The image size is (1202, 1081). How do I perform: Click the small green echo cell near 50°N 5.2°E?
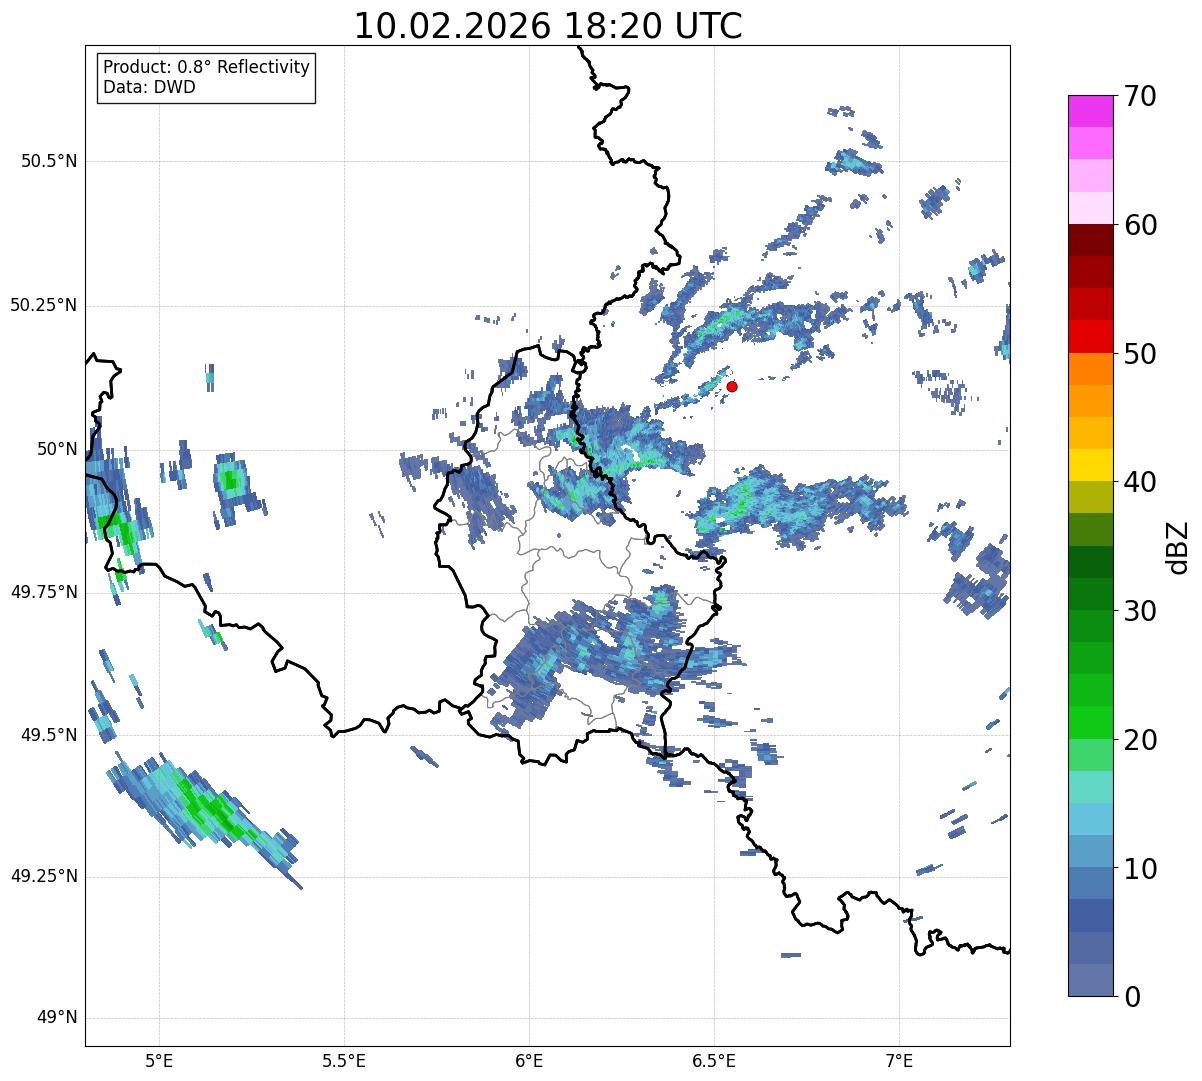[231, 481]
